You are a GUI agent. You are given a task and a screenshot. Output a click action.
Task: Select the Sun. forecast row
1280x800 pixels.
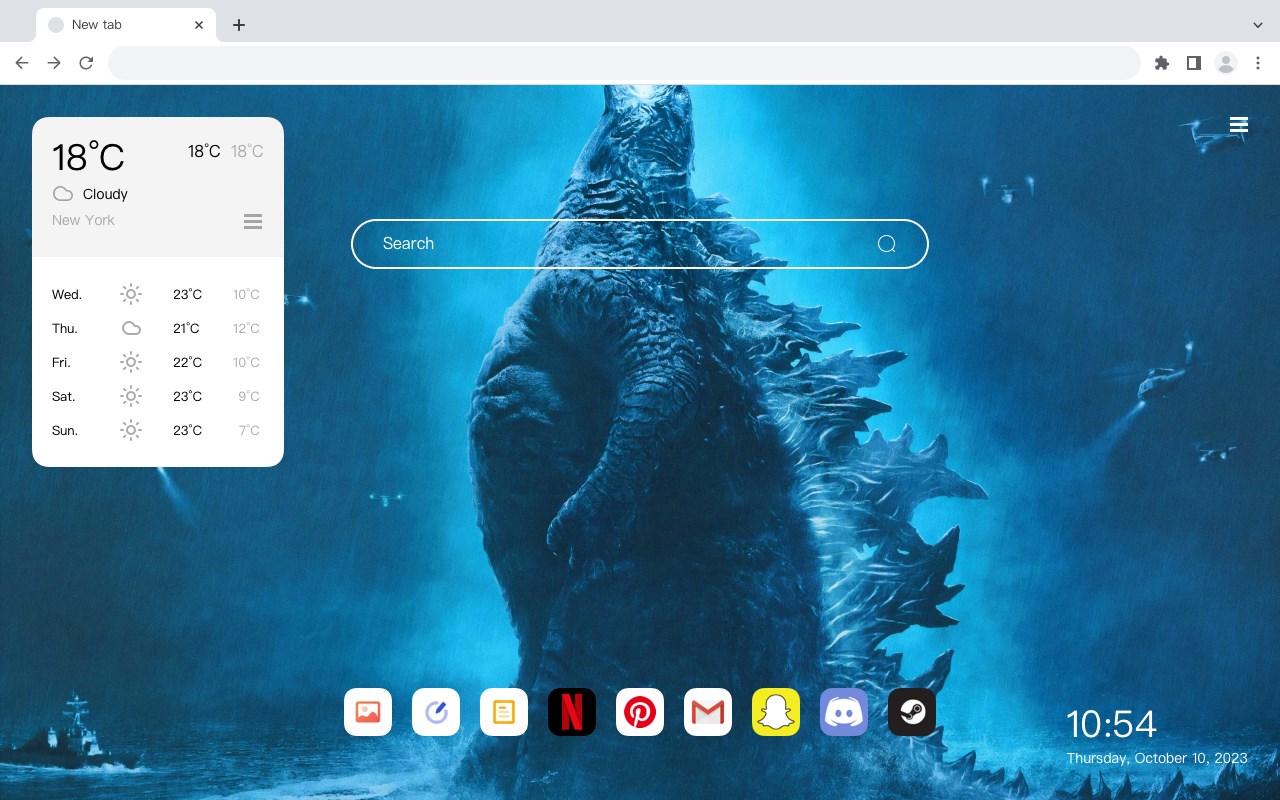coord(158,430)
